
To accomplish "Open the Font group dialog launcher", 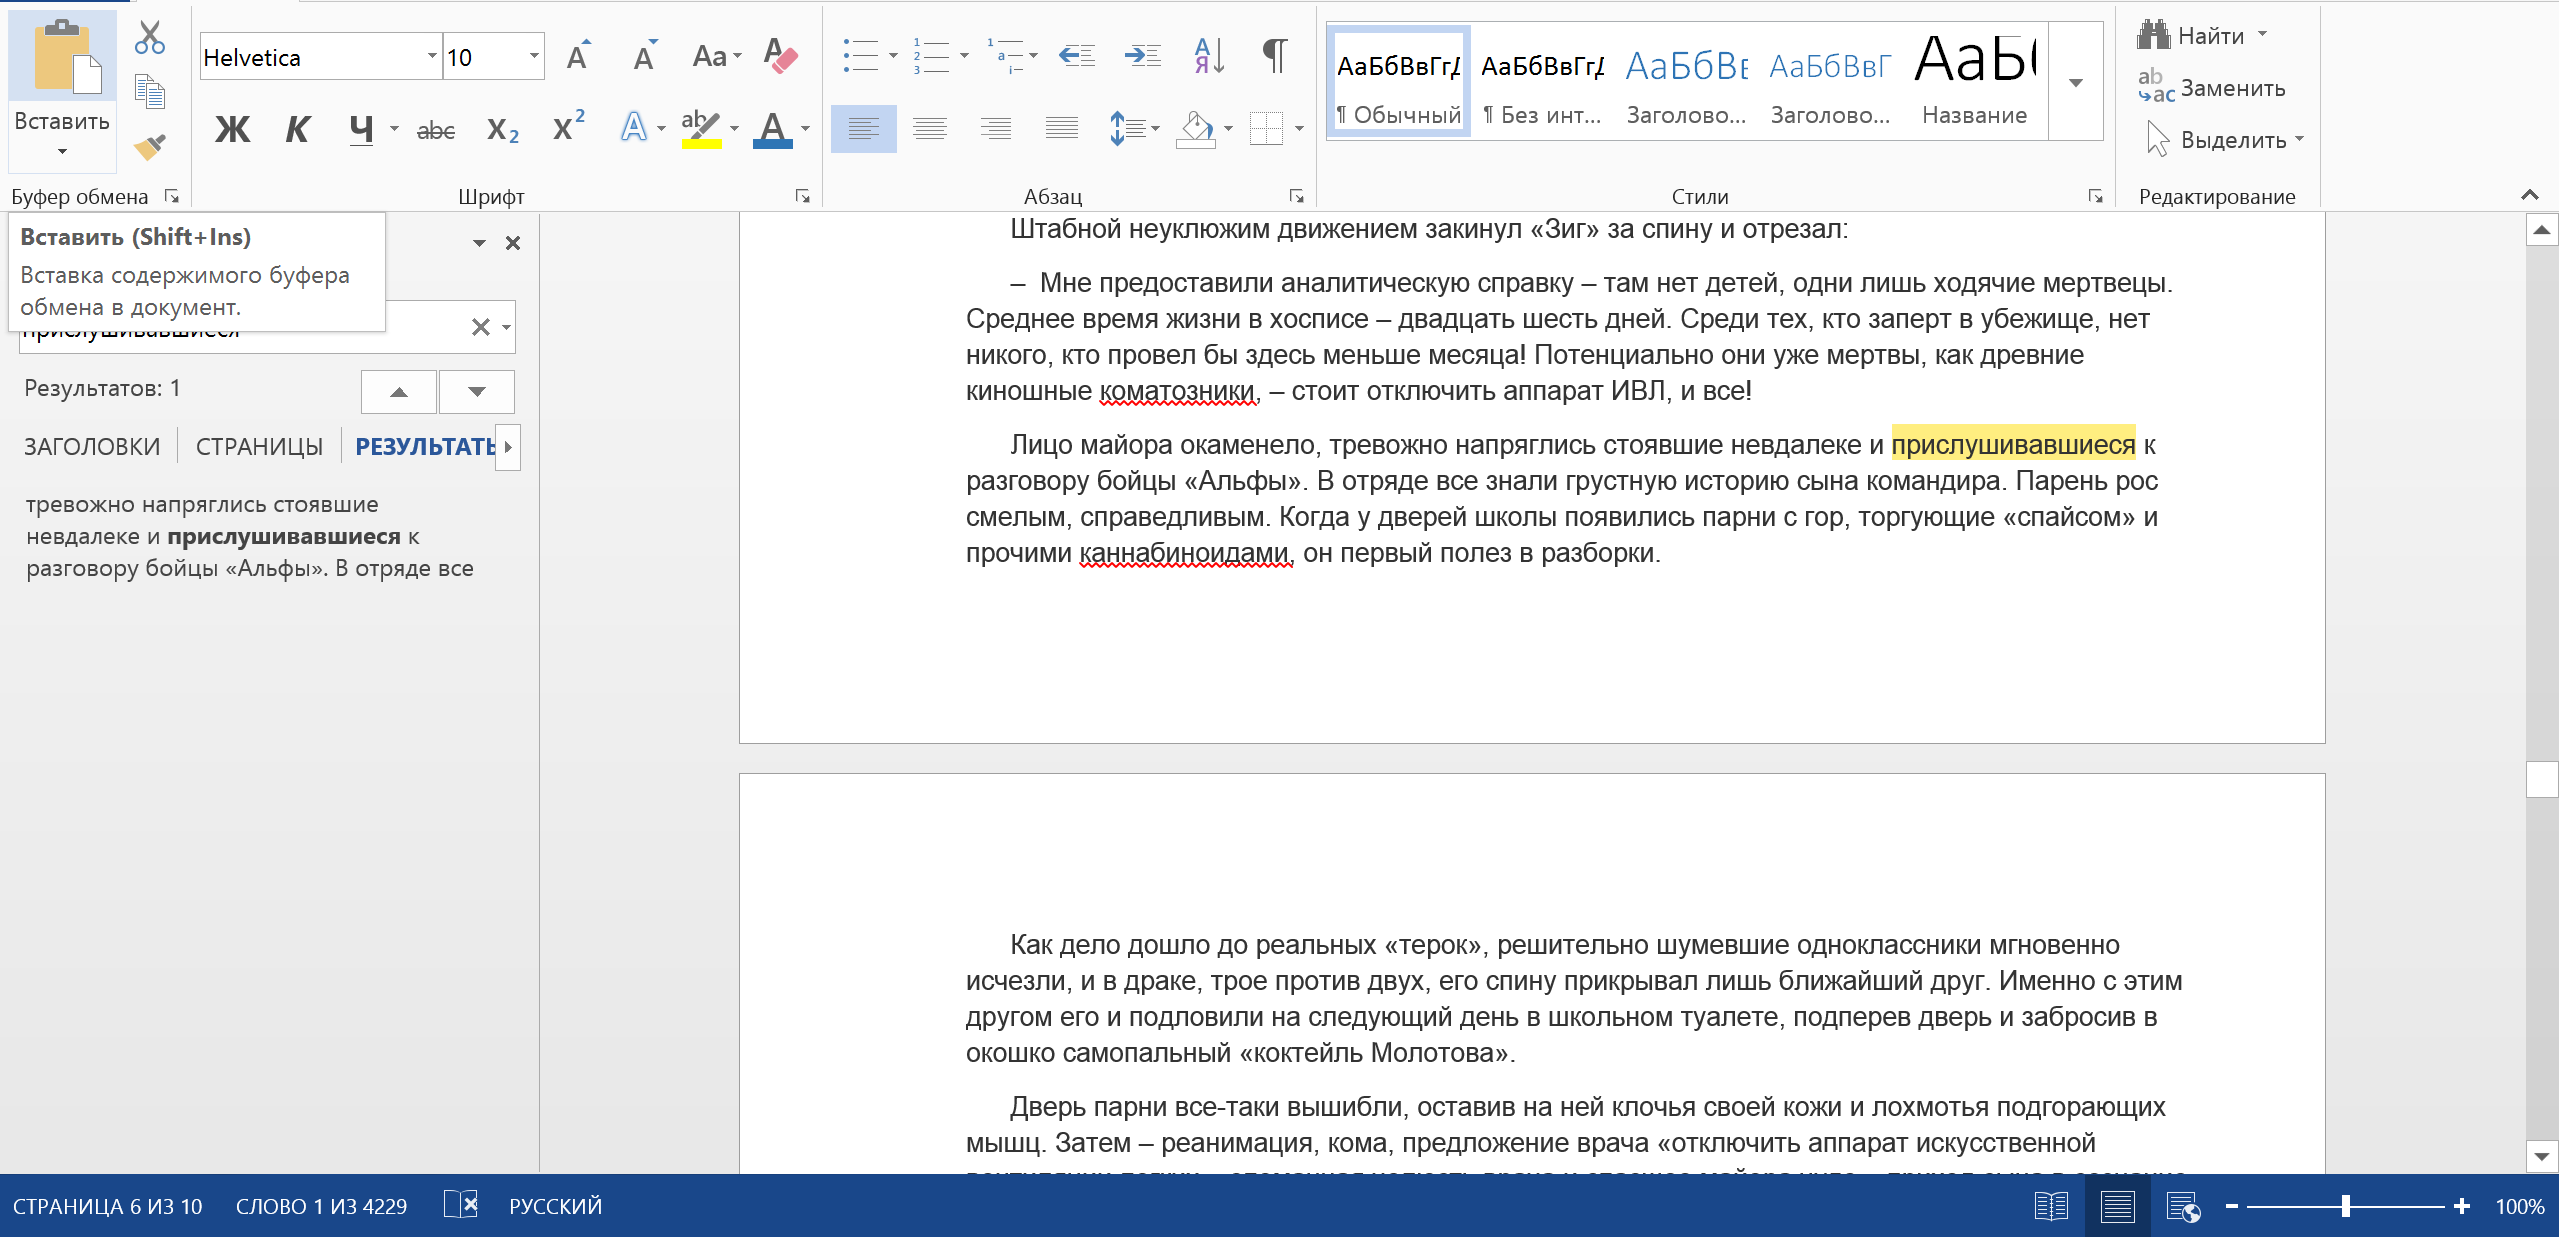I will click(x=802, y=197).
